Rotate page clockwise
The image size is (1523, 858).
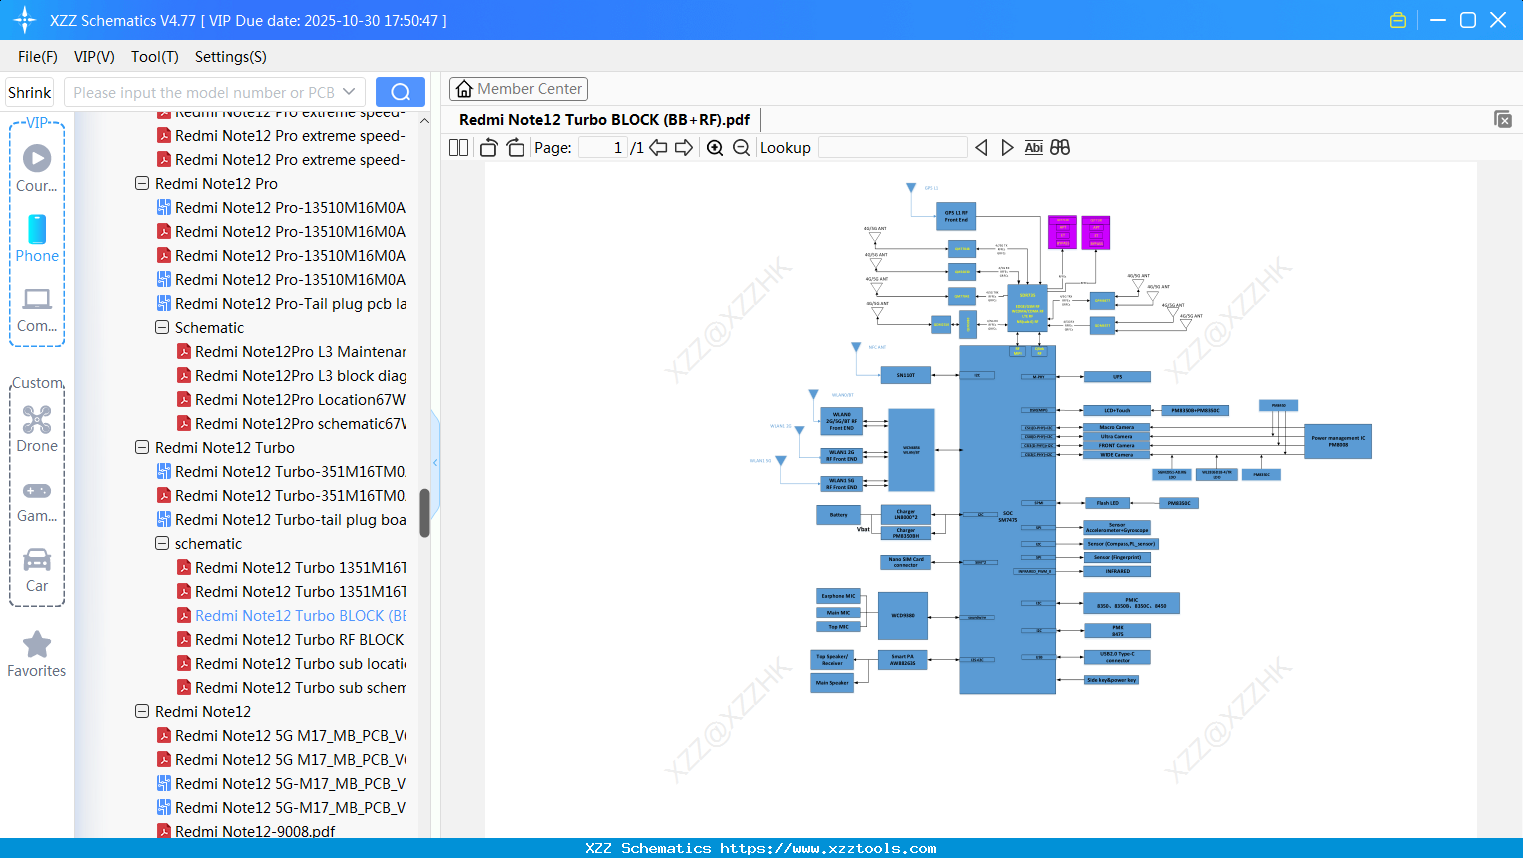[515, 148]
